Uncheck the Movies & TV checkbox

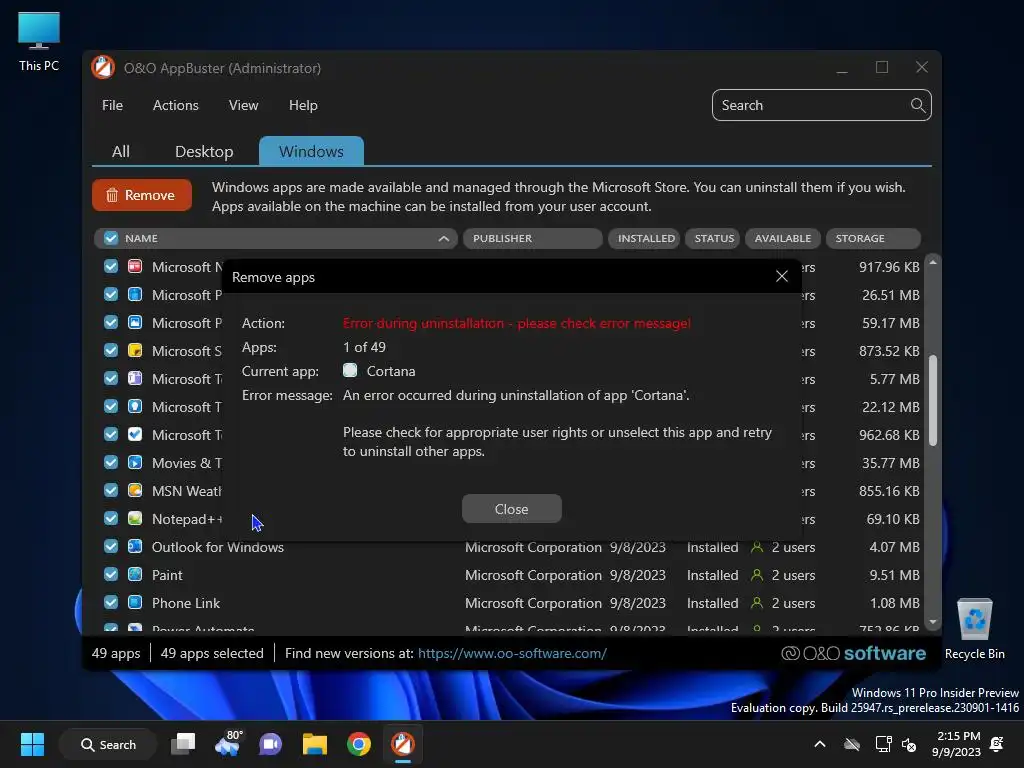[x=111, y=462]
